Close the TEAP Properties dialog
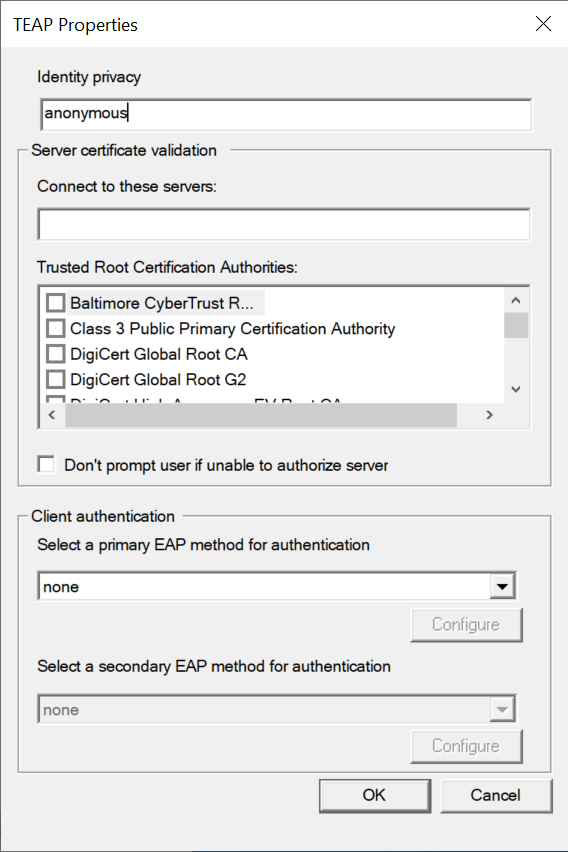Image resolution: width=568 pixels, height=852 pixels. [544, 23]
